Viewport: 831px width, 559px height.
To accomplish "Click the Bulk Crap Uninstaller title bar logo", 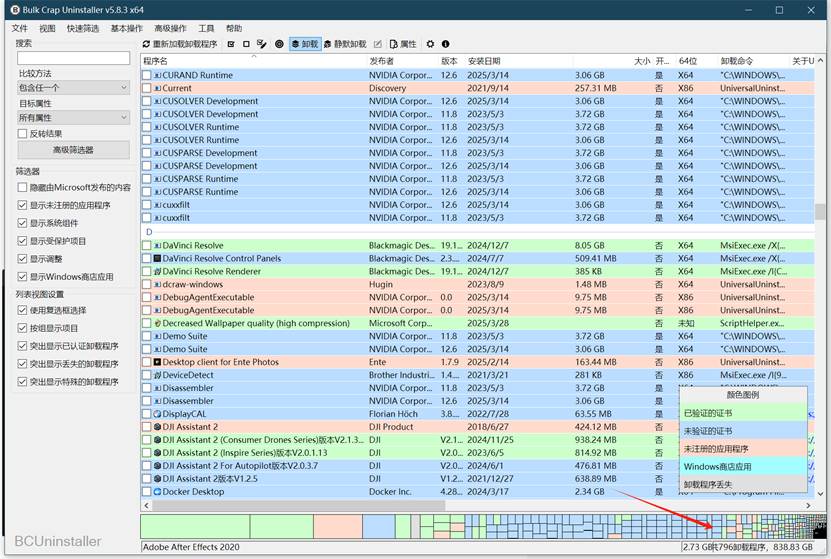I will tap(15, 10).
